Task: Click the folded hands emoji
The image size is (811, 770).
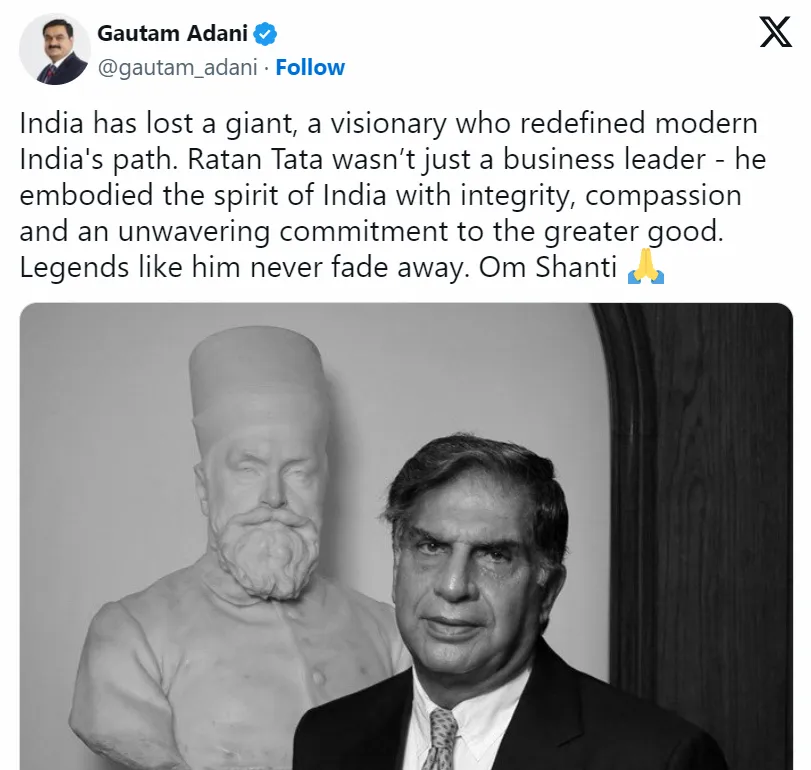Action: 645,267
